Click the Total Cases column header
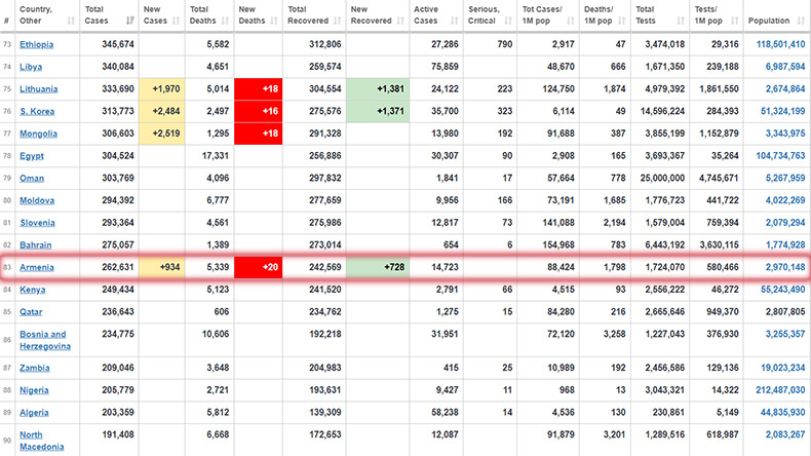 click(109, 15)
